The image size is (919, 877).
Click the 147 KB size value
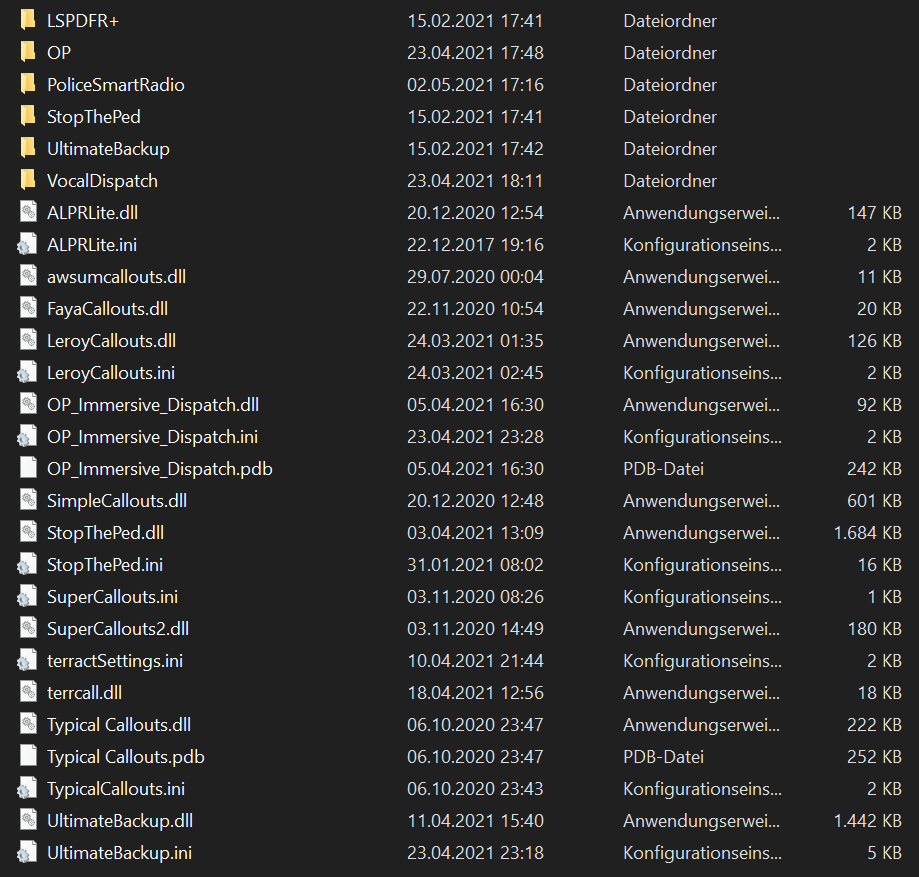pos(874,212)
